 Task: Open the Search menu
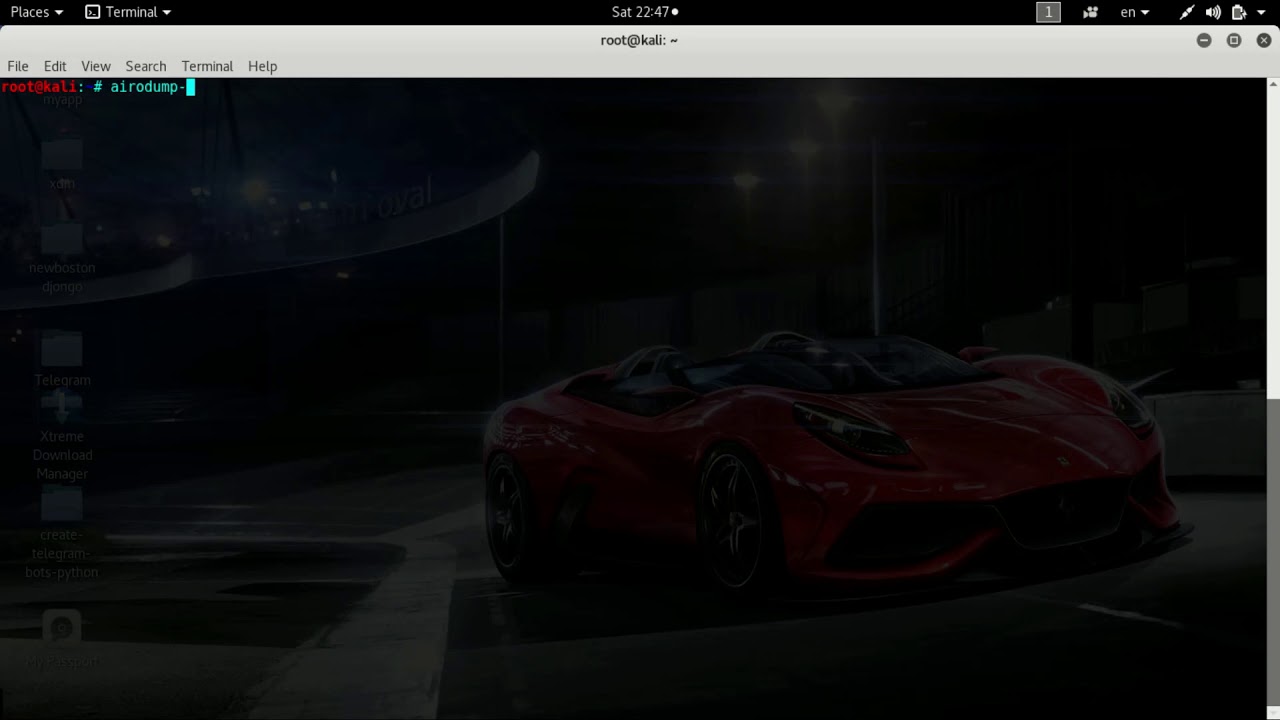(x=146, y=66)
